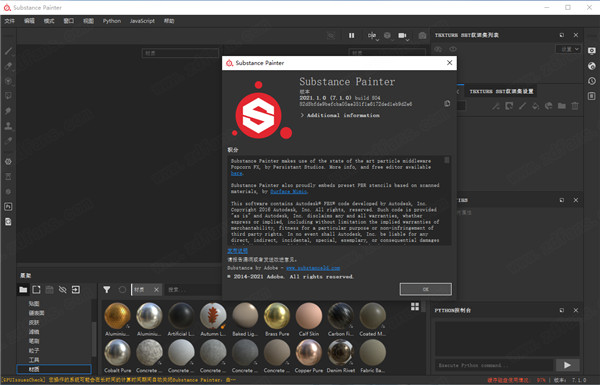Viewport: 600px width, 385px height.
Task: Pause the viewport rendering
Action: click(x=351, y=36)
